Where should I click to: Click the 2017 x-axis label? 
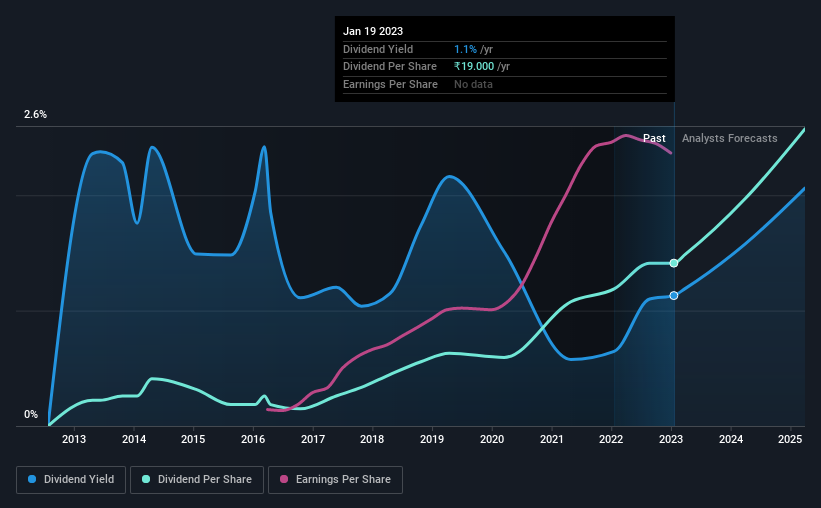[x=313, y=439]
